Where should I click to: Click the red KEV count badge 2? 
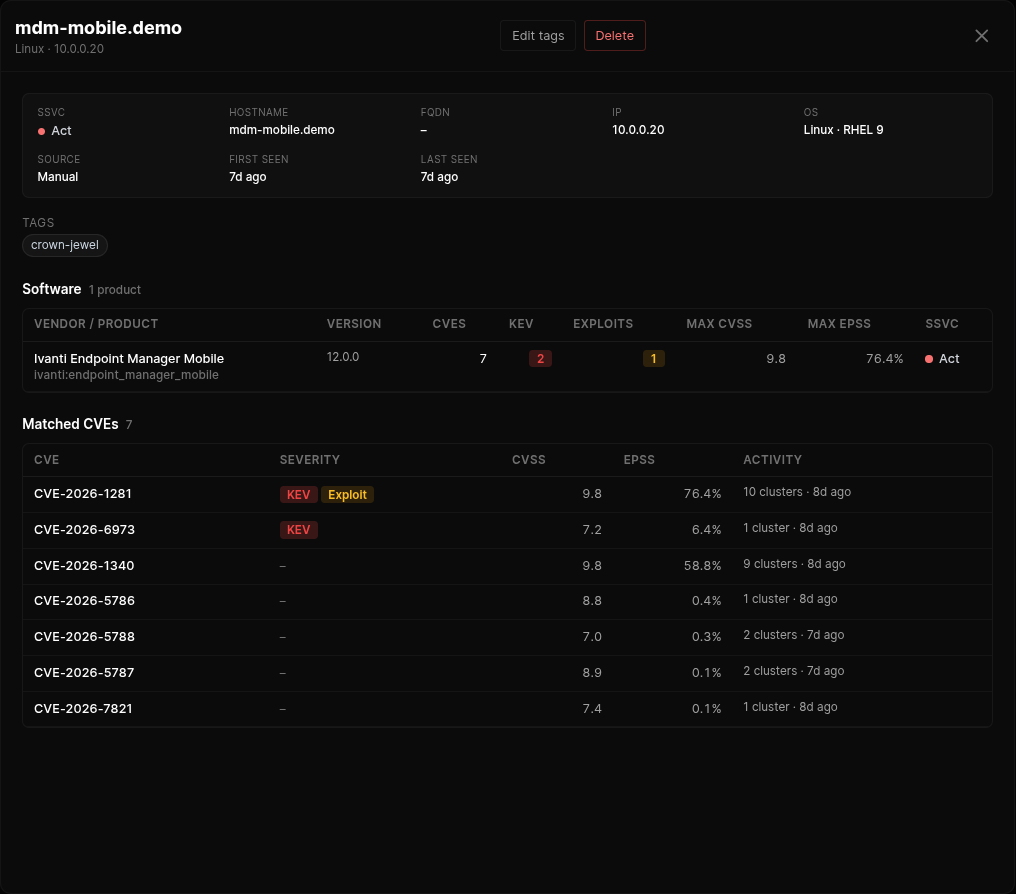click(x=540, y=358)
